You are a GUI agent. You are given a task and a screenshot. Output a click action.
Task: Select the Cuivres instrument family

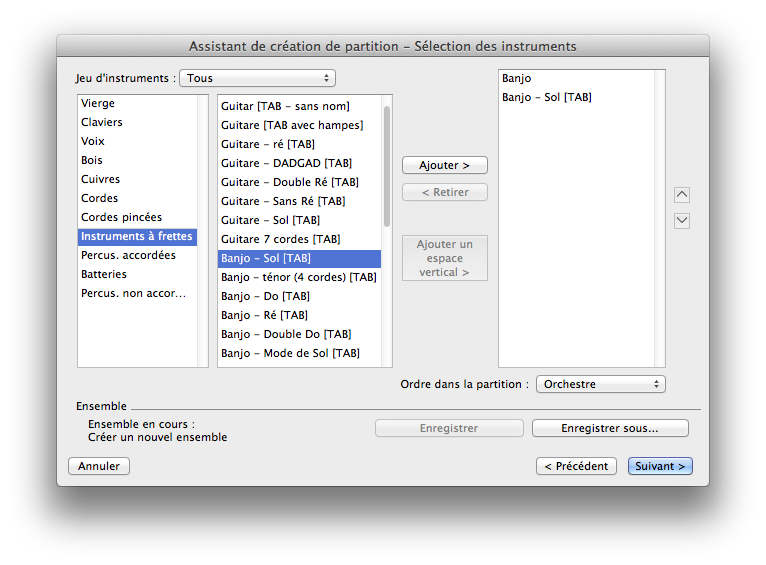(x=101, y=179)
